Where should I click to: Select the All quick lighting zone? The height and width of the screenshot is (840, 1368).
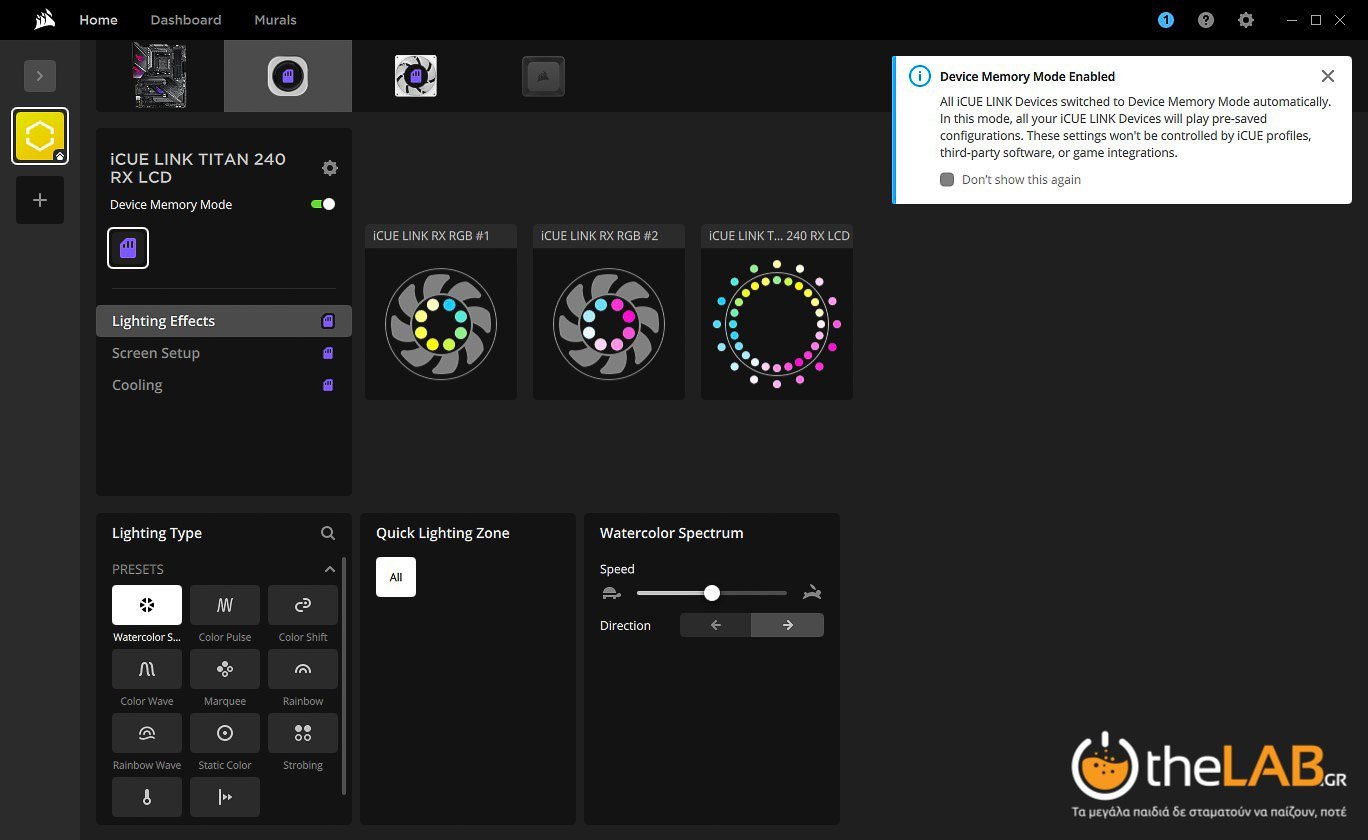coord(396,577)
